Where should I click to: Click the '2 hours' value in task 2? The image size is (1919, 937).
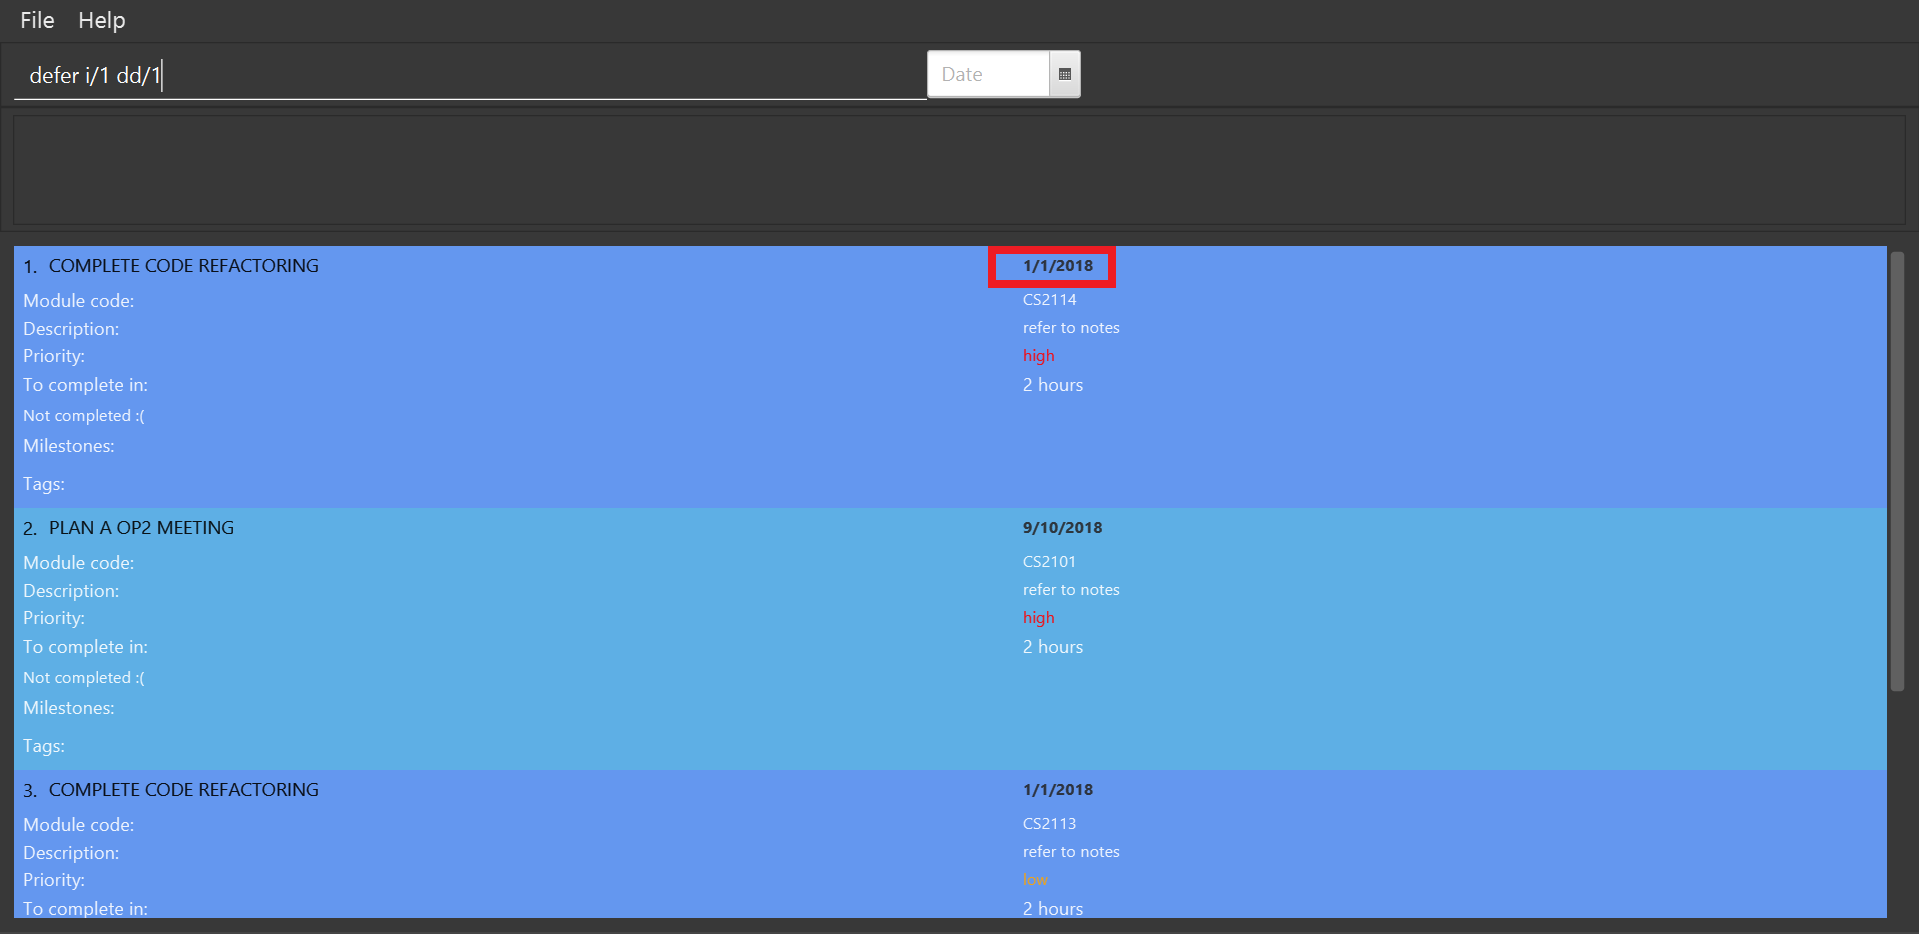click(x=1053, y=647)
